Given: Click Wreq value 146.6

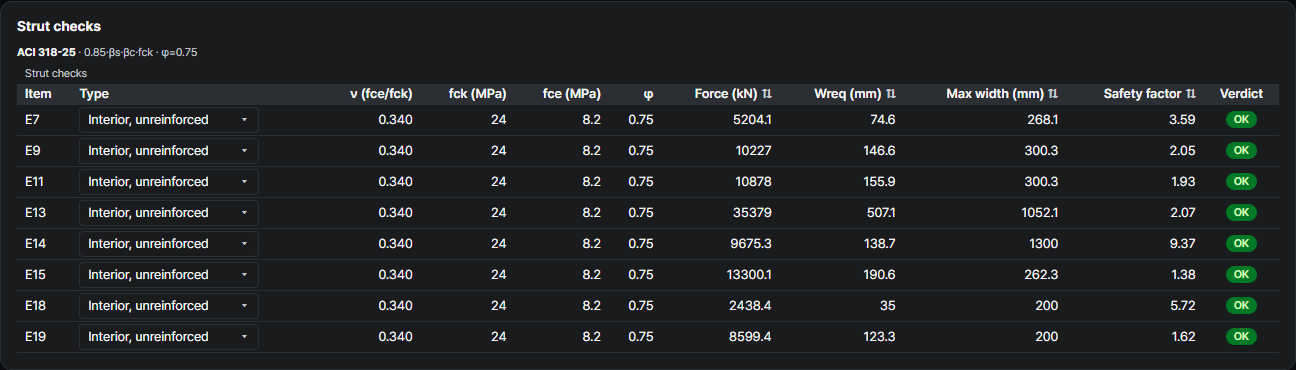Looking at the screenshot, I should pyautogui.click(x=880, y=151).
